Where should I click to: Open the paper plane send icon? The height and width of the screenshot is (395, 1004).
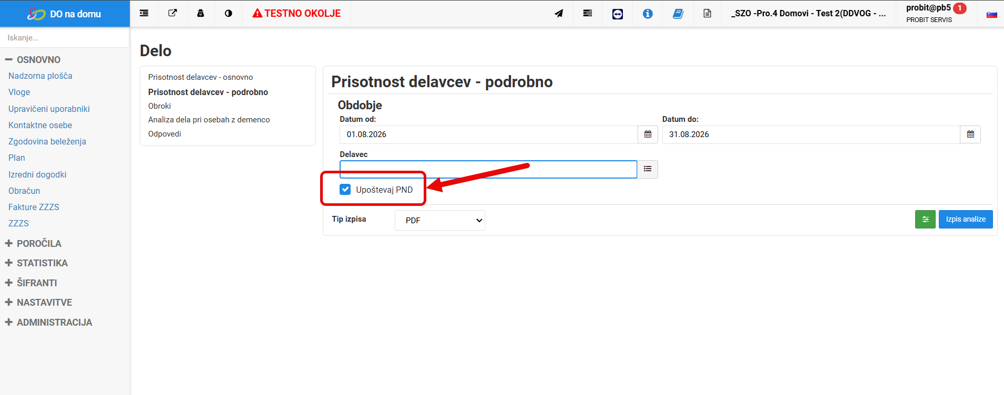[x=559, y=13]
